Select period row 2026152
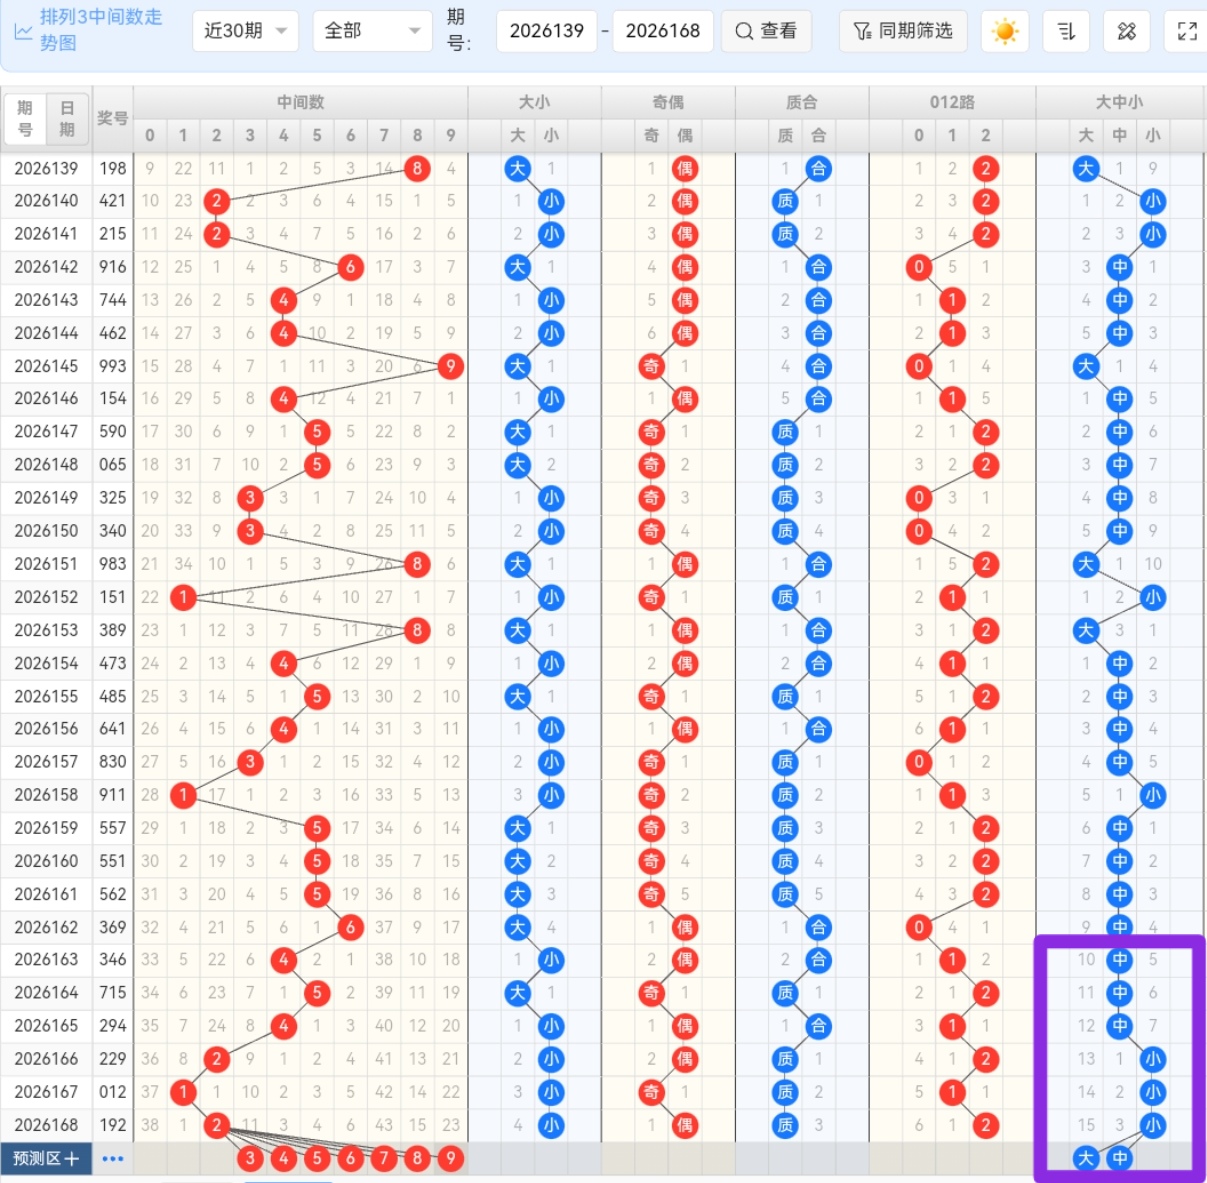 click(46, 597)
